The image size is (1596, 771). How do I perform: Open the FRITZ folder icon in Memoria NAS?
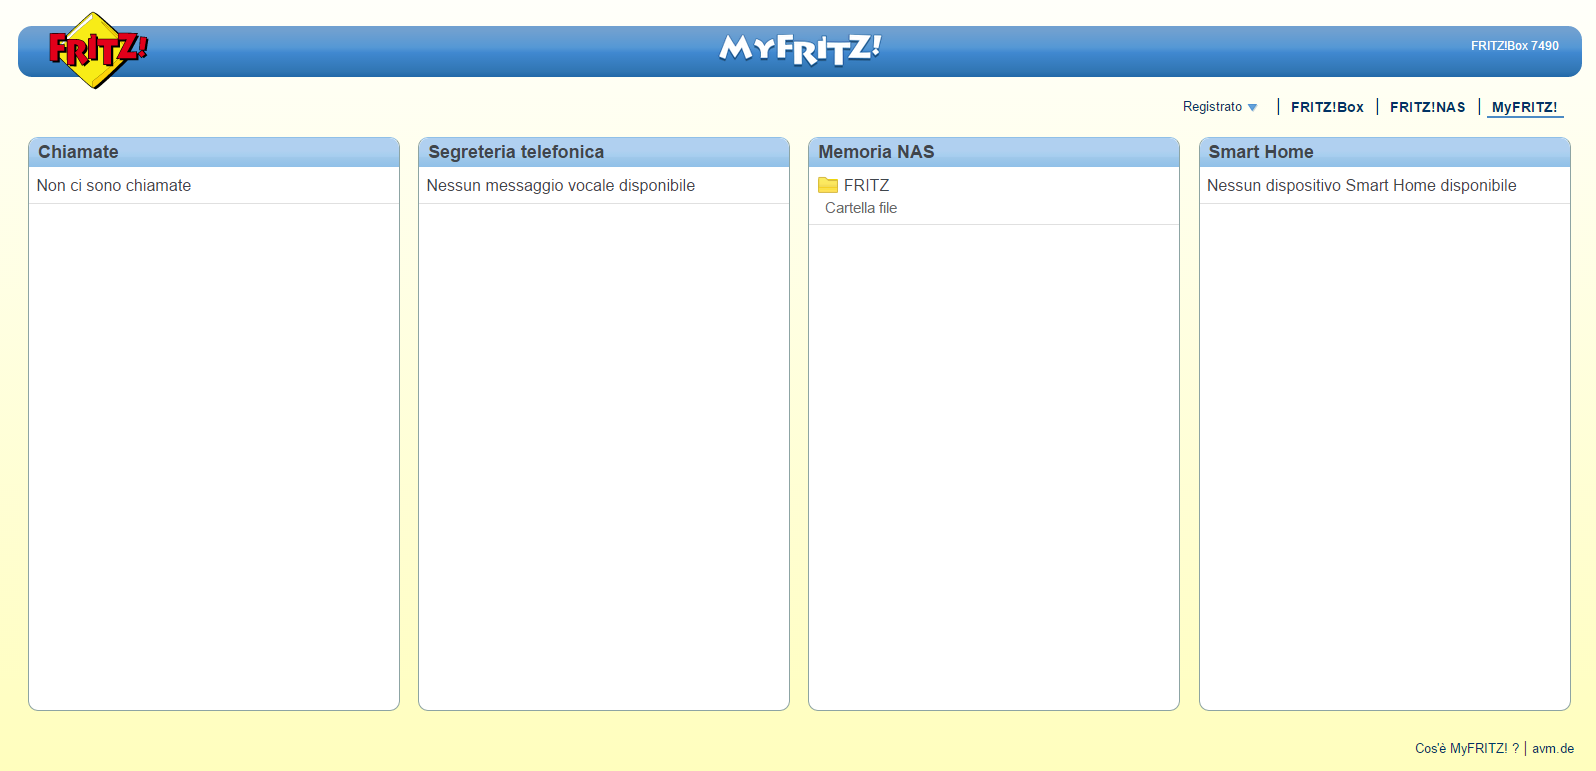[x=828, y=185]
